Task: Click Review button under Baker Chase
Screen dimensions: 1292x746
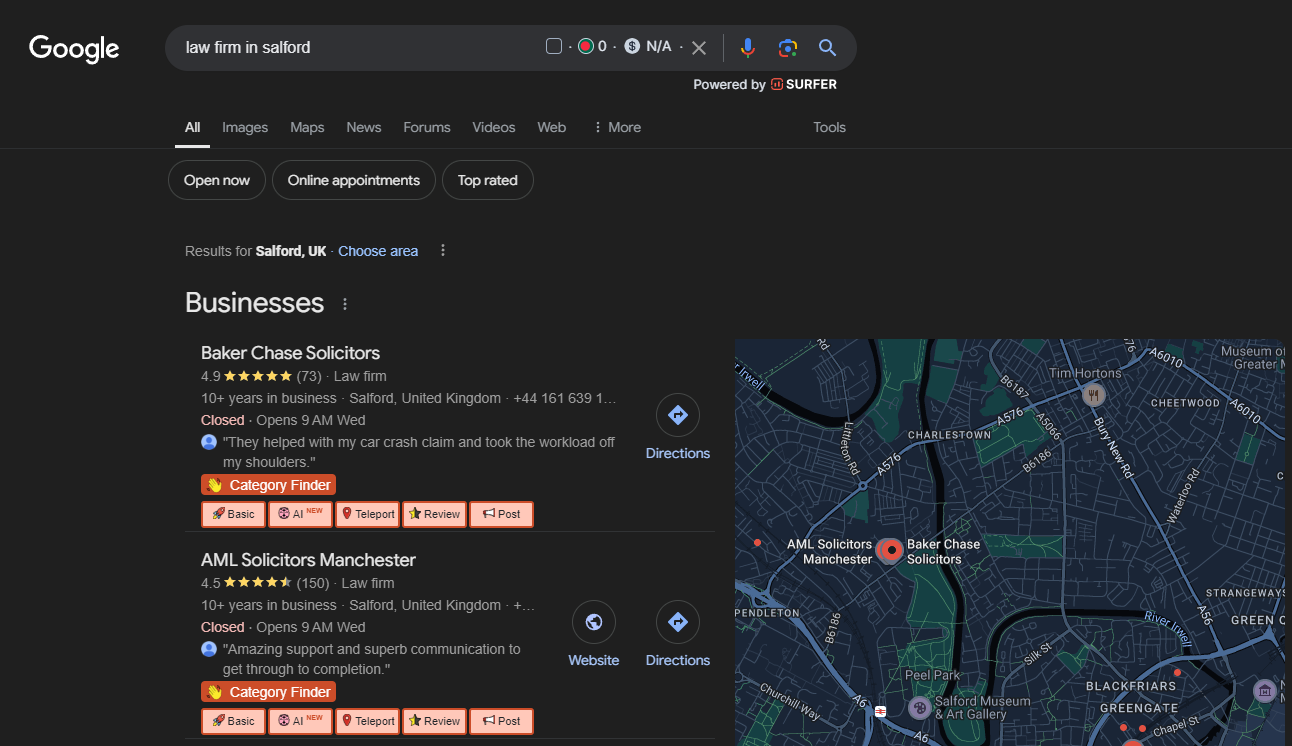Action: tap(434, 514)
